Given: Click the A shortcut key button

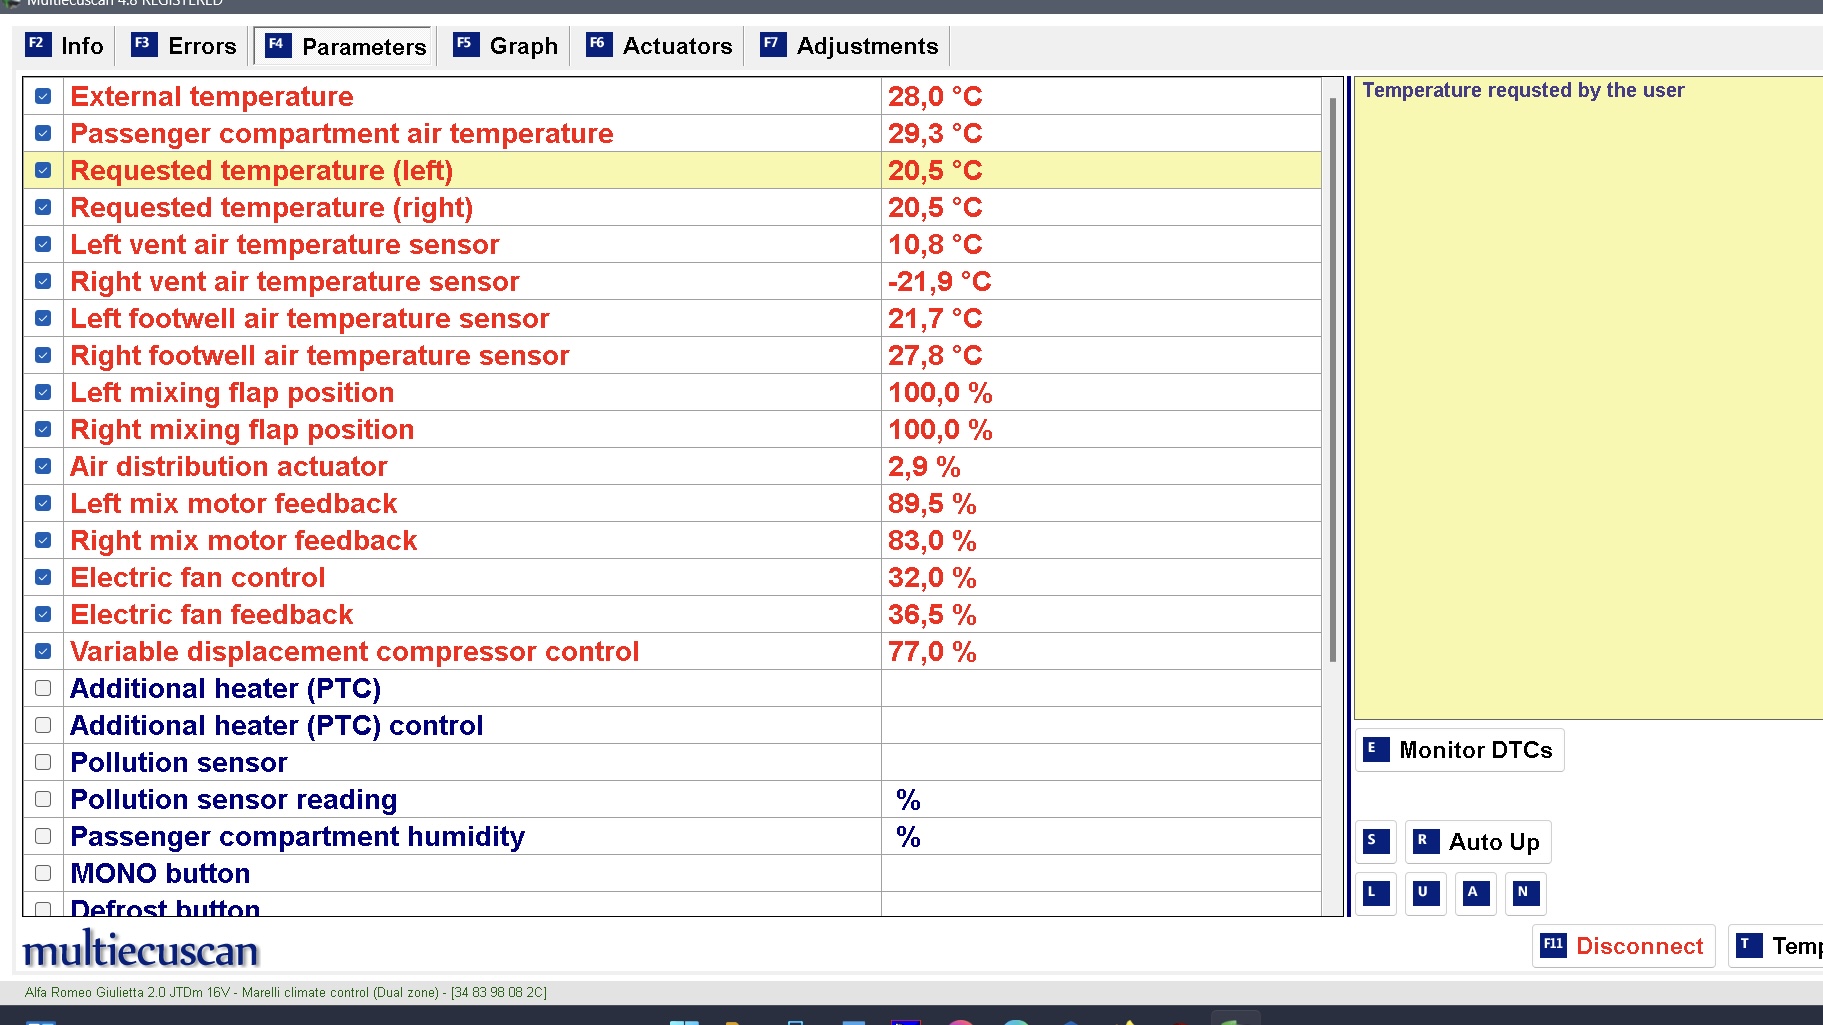Looking at the screenshot, I should coord(1475,893).
